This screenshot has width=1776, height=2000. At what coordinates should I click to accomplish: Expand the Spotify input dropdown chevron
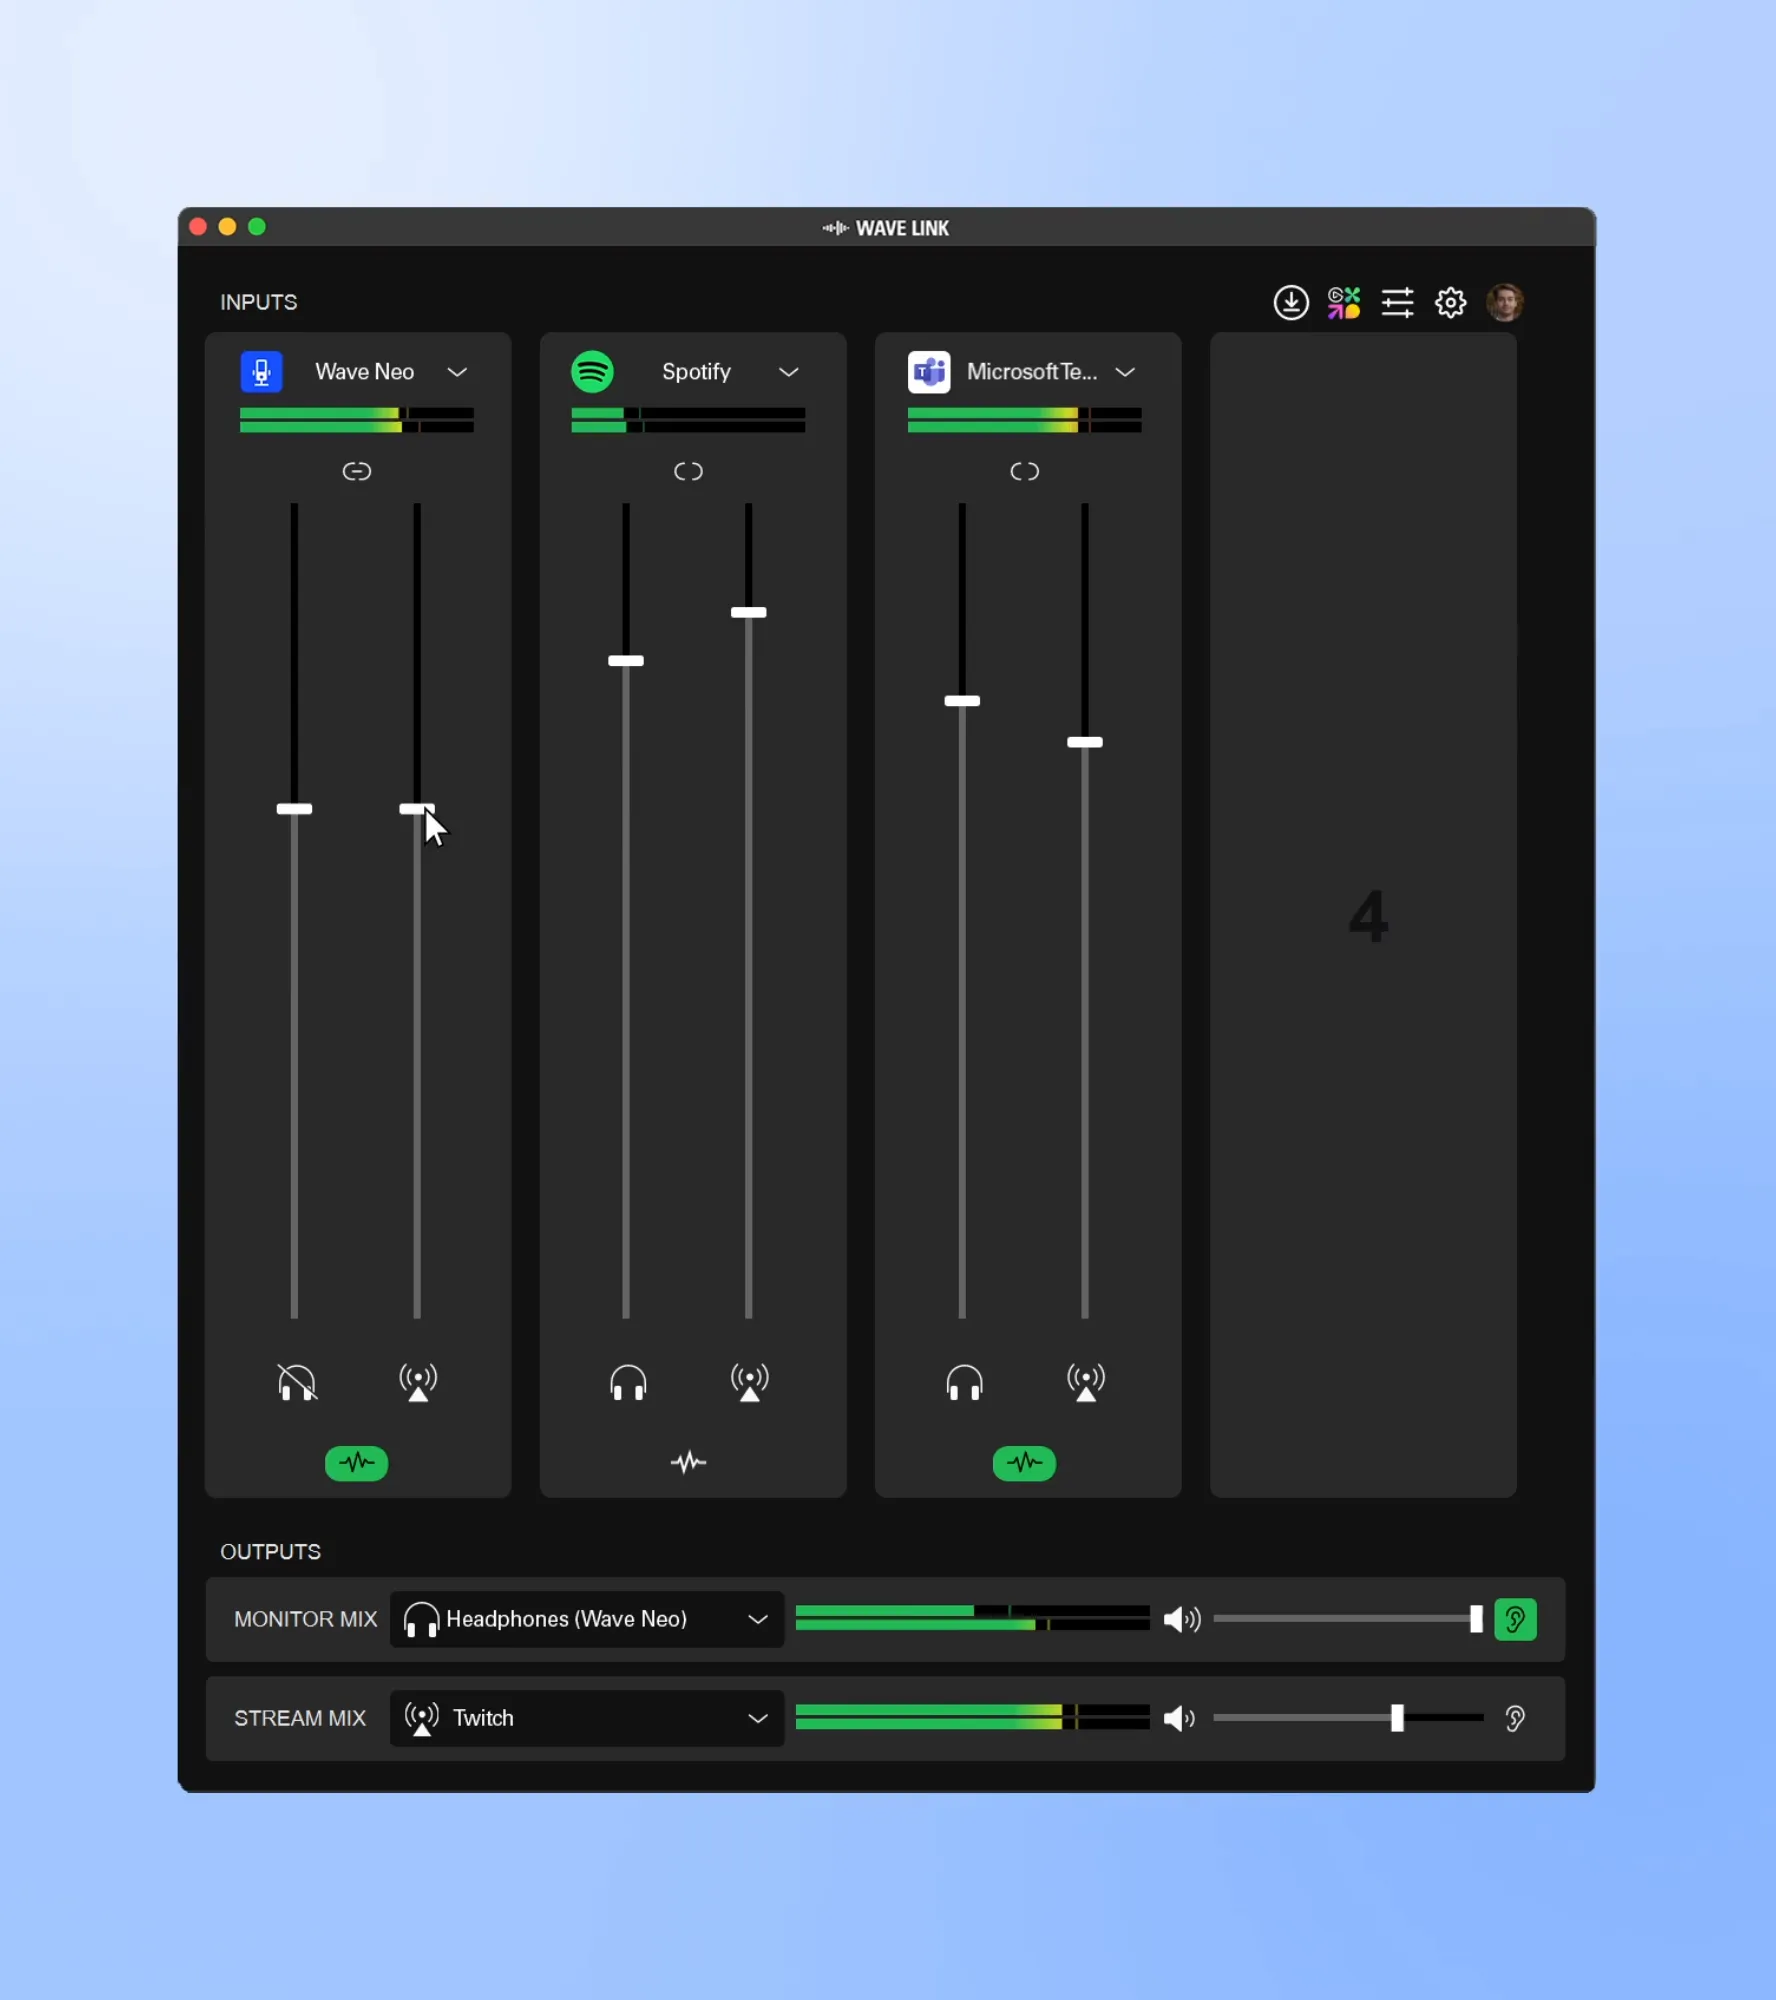pyautogui.click(x=789, y=372)
